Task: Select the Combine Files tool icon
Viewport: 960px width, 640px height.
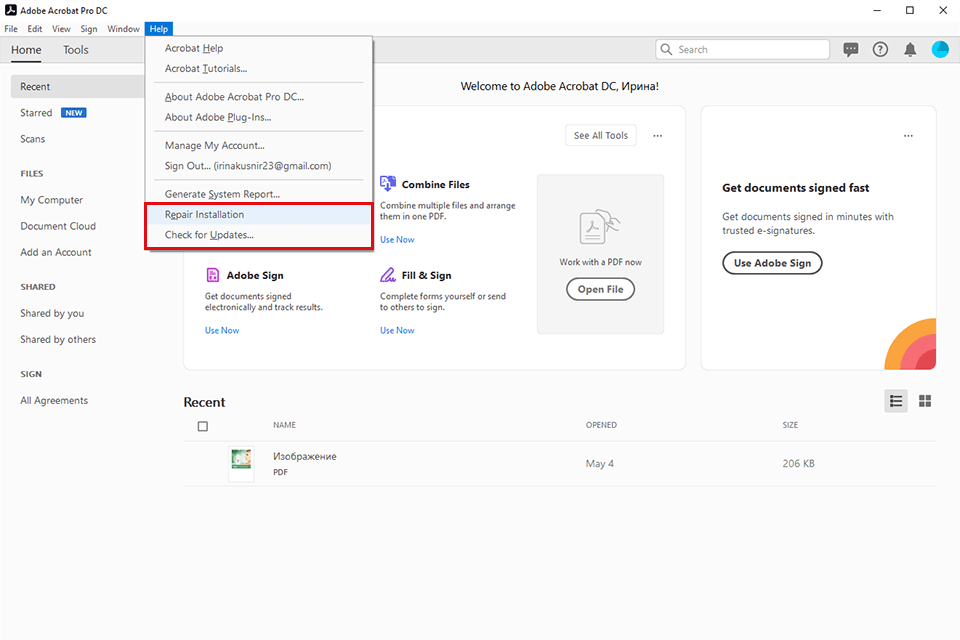Action: click(387, 183)
